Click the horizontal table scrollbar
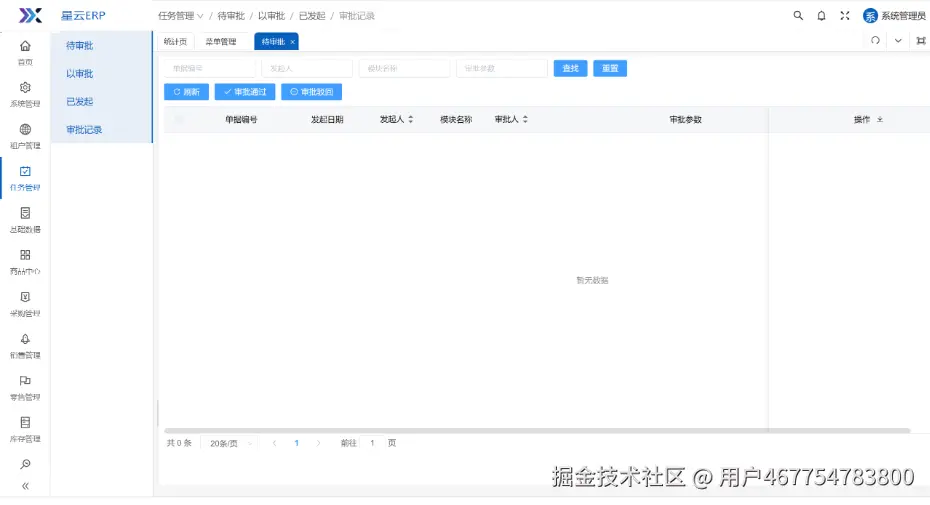The image size is (930, 505). [x=537, y=430]
